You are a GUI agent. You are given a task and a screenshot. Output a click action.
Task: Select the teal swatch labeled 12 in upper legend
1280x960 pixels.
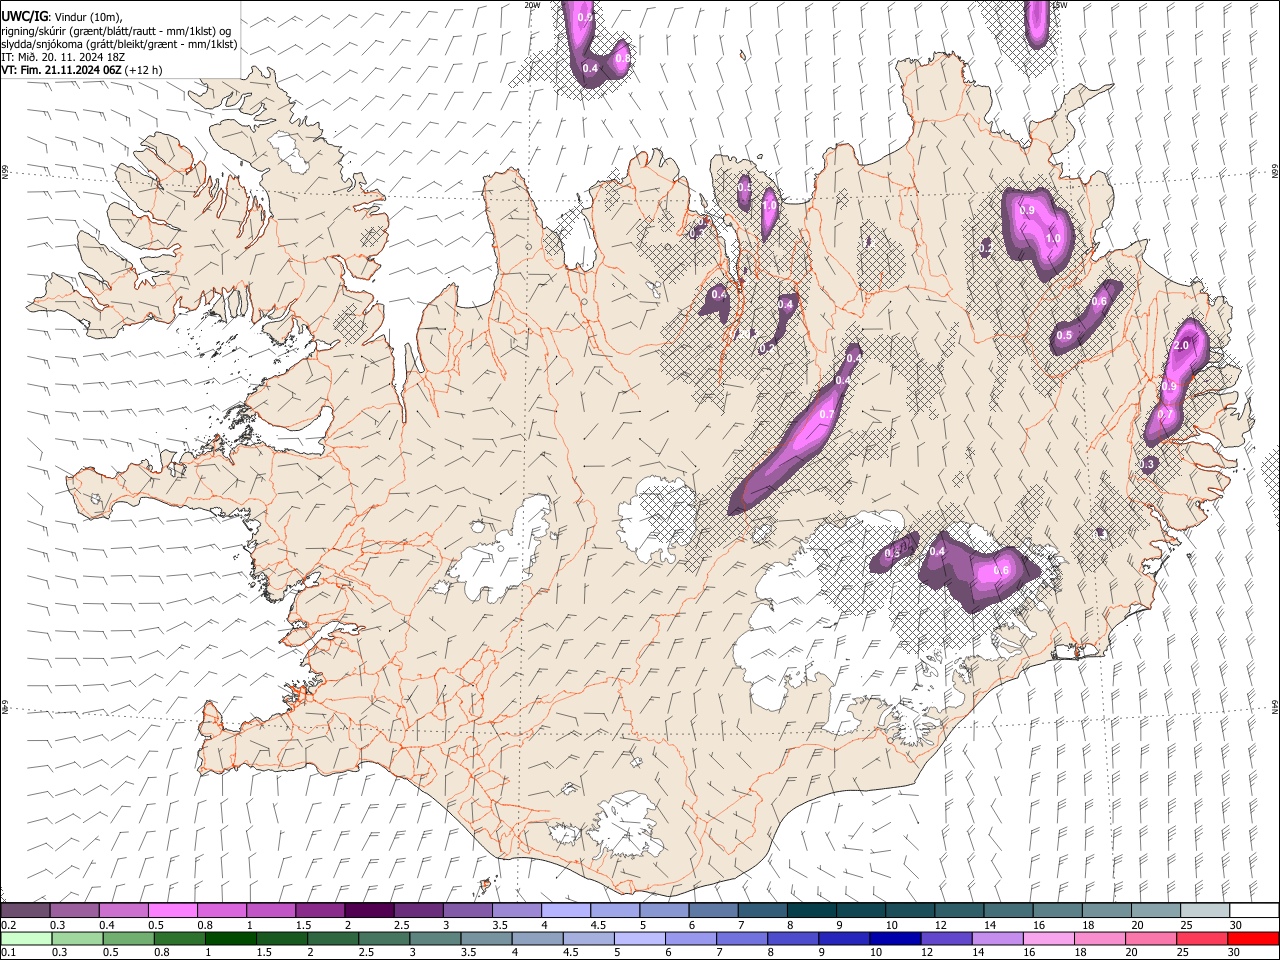959,911
